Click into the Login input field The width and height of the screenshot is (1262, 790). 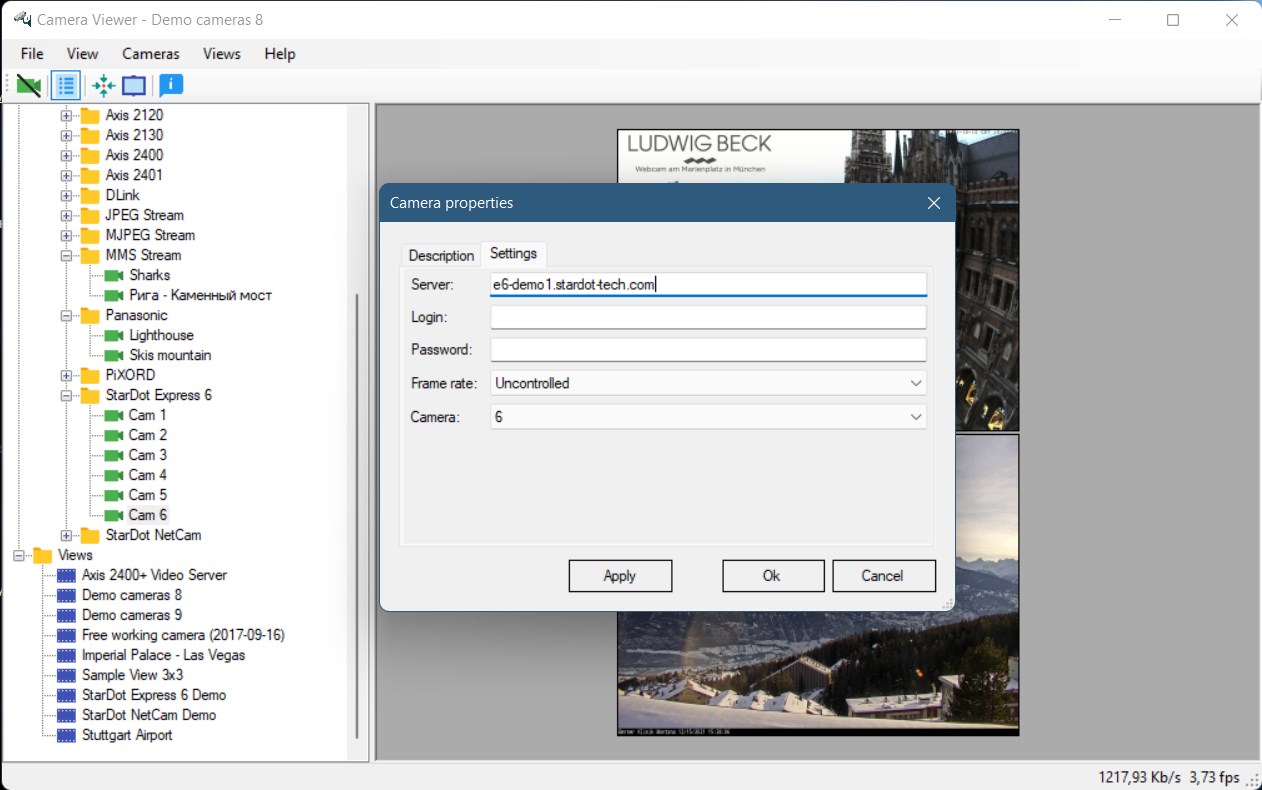pos(708,317)
